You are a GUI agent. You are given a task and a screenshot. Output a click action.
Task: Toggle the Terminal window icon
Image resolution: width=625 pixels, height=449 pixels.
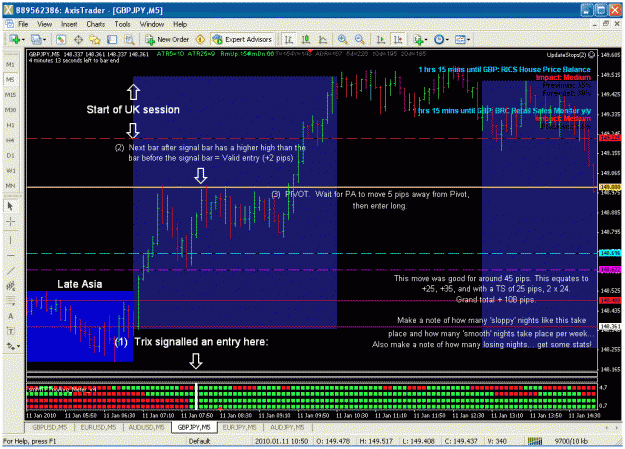(x=112, y=39)
